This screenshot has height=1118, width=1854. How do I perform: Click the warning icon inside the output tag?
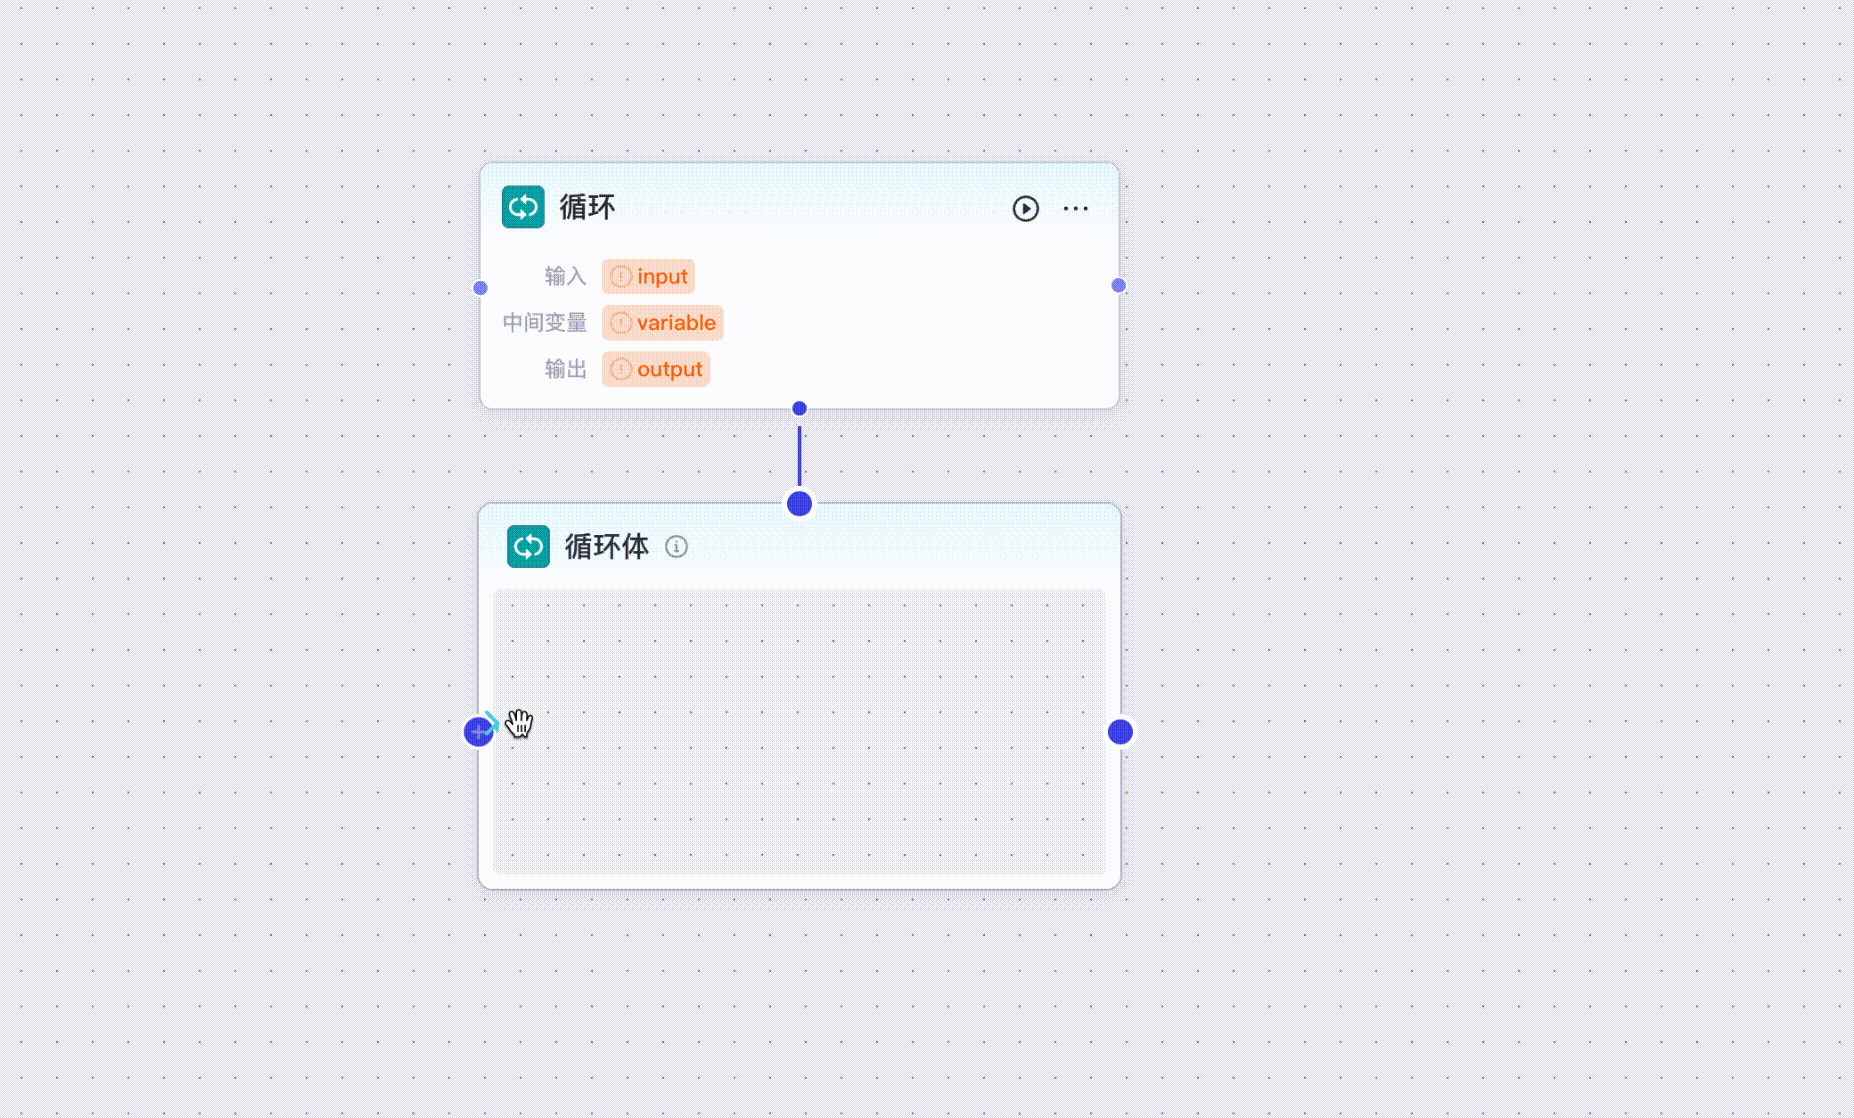(620, 369)
